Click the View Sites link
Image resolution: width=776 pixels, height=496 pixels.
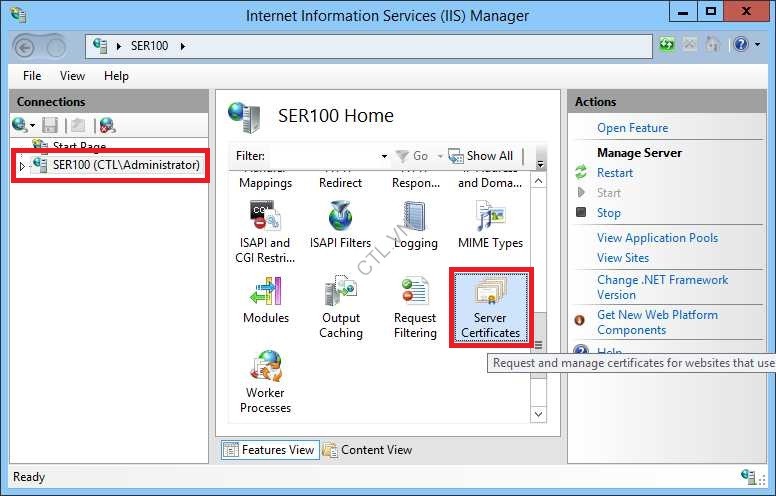coord(623,258)
